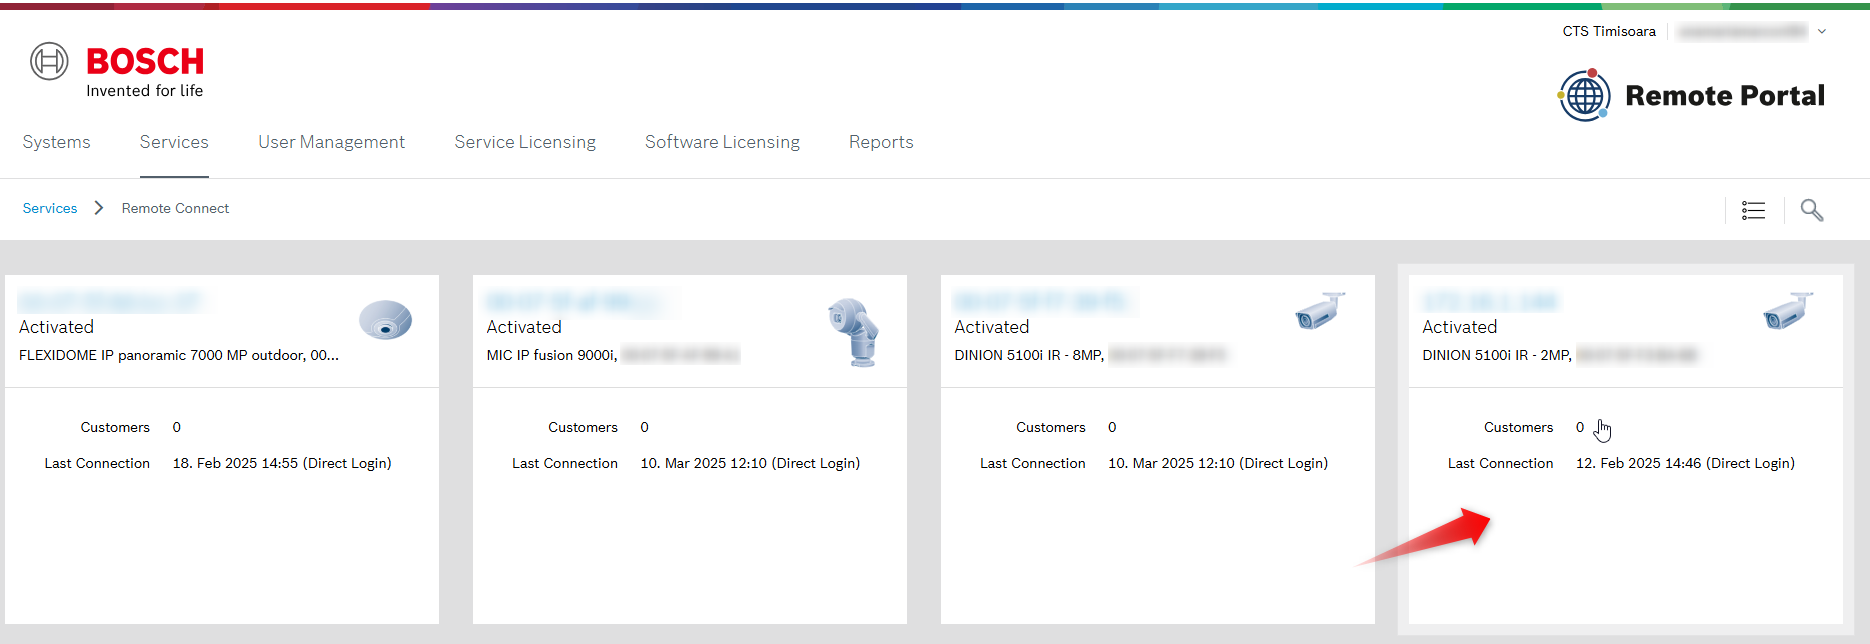Click the Services breadcrumb link
The width and height of the screenshot is (1870, 644).
click(50, 208)
